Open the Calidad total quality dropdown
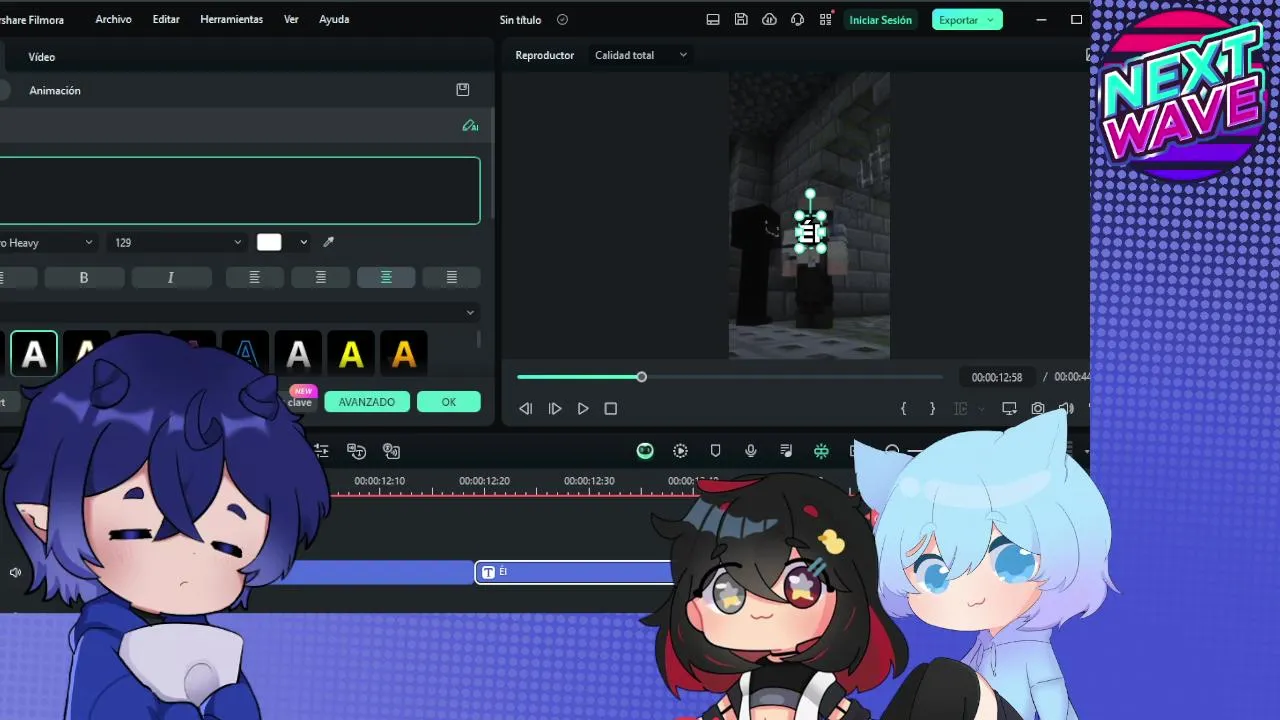The width and height of the screenshot is (1280, 720). click(x=641, y=55)
